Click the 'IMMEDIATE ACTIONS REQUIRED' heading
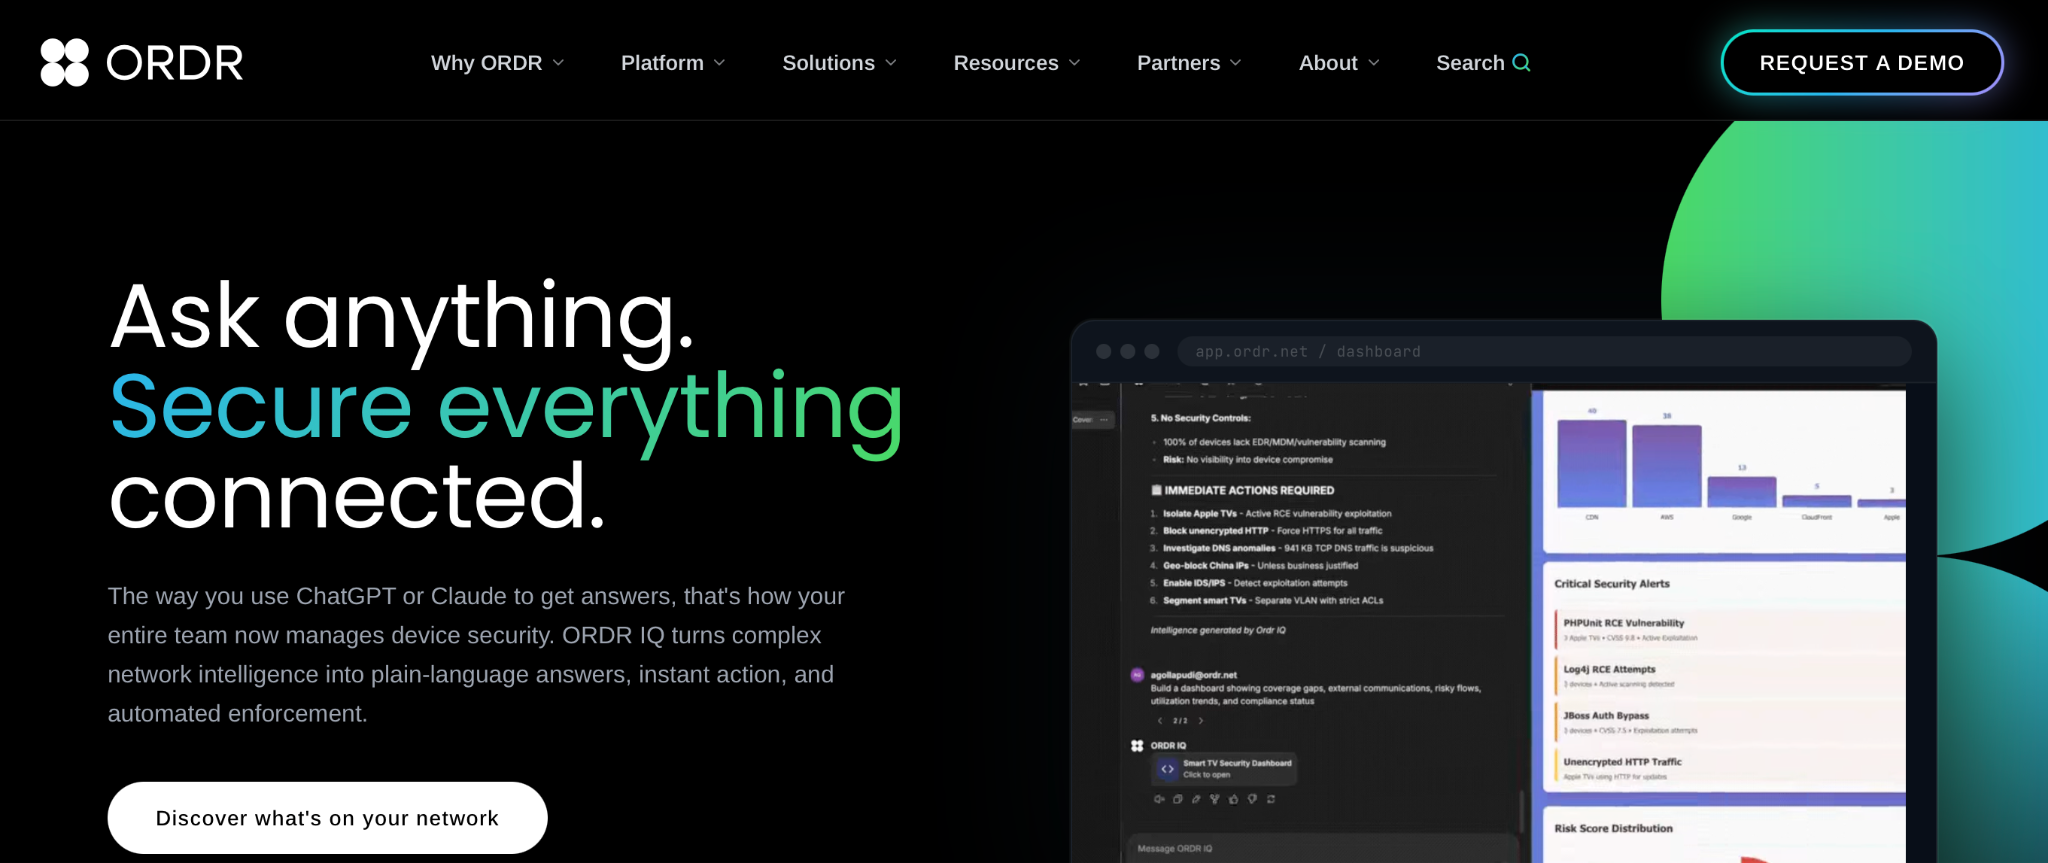The height and width of the screenshot is (863, 2048). 1243,491
